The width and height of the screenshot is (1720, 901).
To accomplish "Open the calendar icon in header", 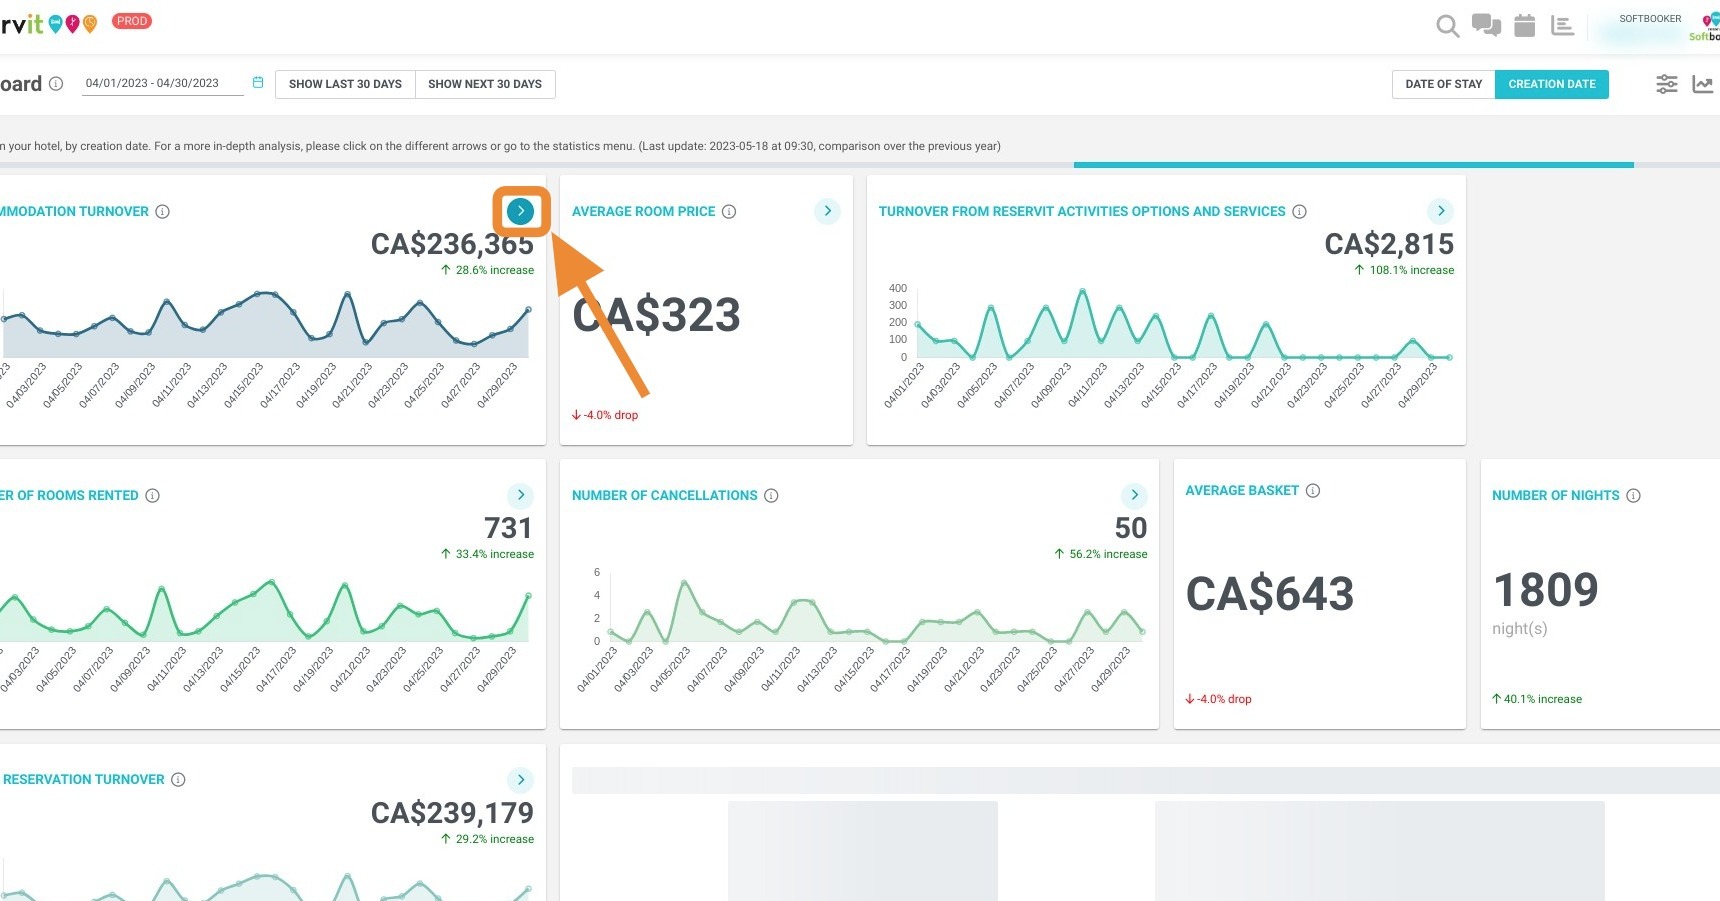I will click(x=1524, y=25).
